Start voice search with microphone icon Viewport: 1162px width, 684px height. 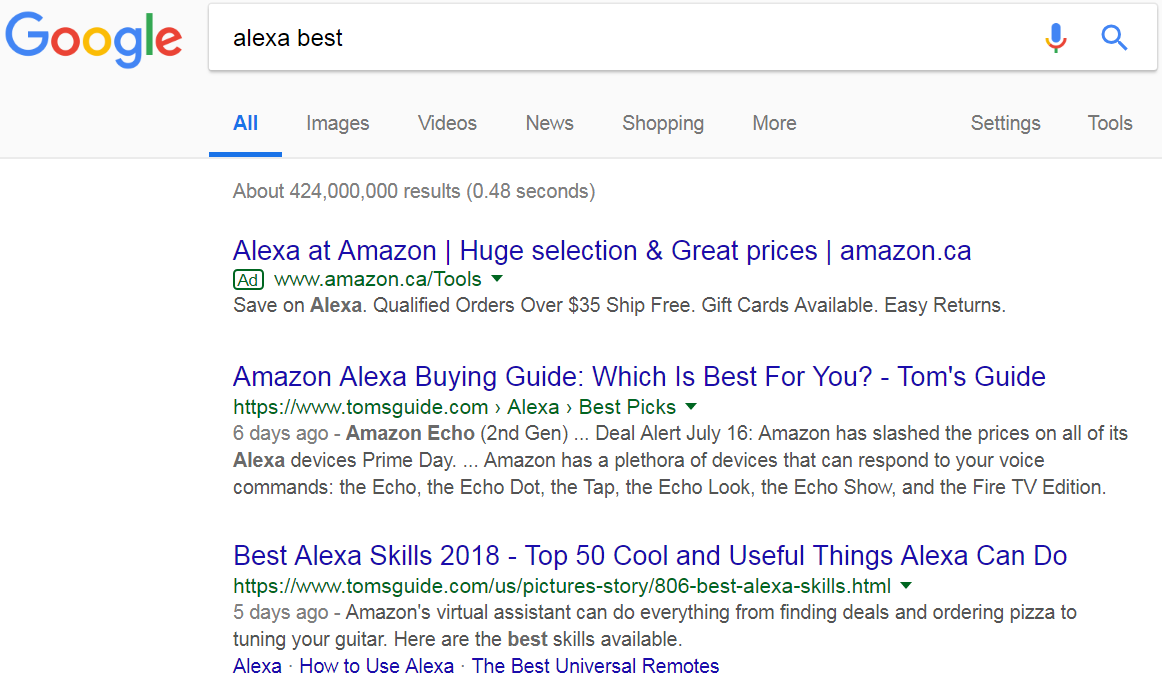1056,39
